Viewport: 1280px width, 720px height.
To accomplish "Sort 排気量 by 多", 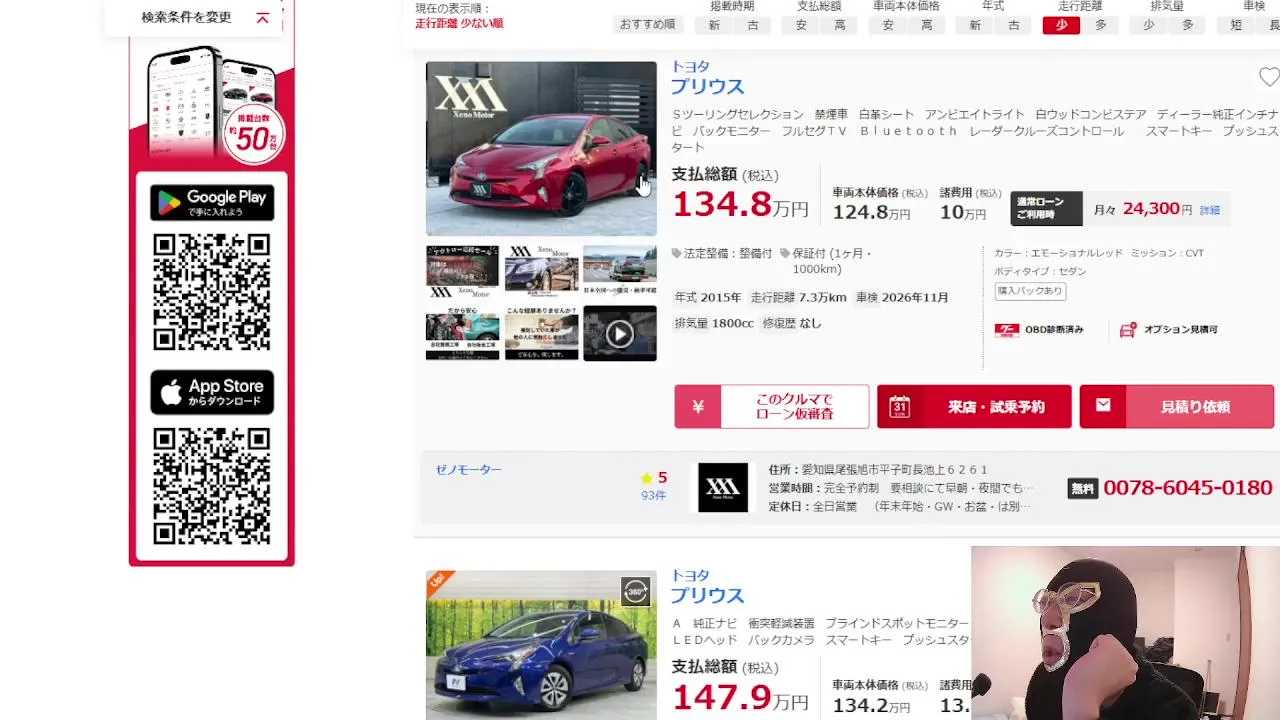I will (x=1188, y=25).
